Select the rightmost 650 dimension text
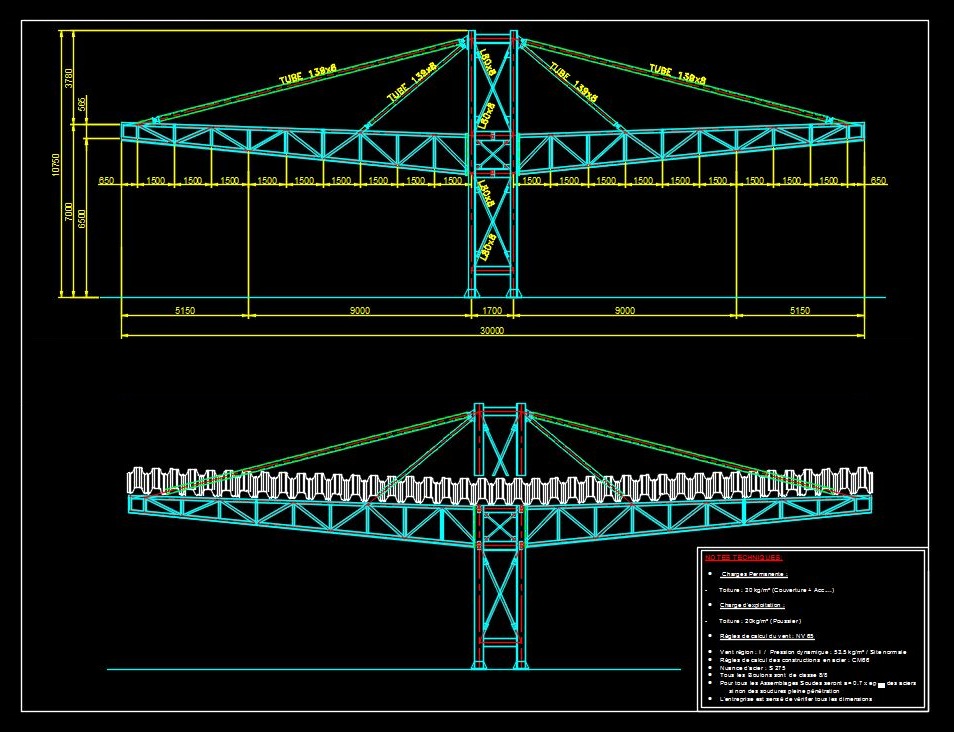This screenshot has width=954, height=732. click(x=878, y=181)
